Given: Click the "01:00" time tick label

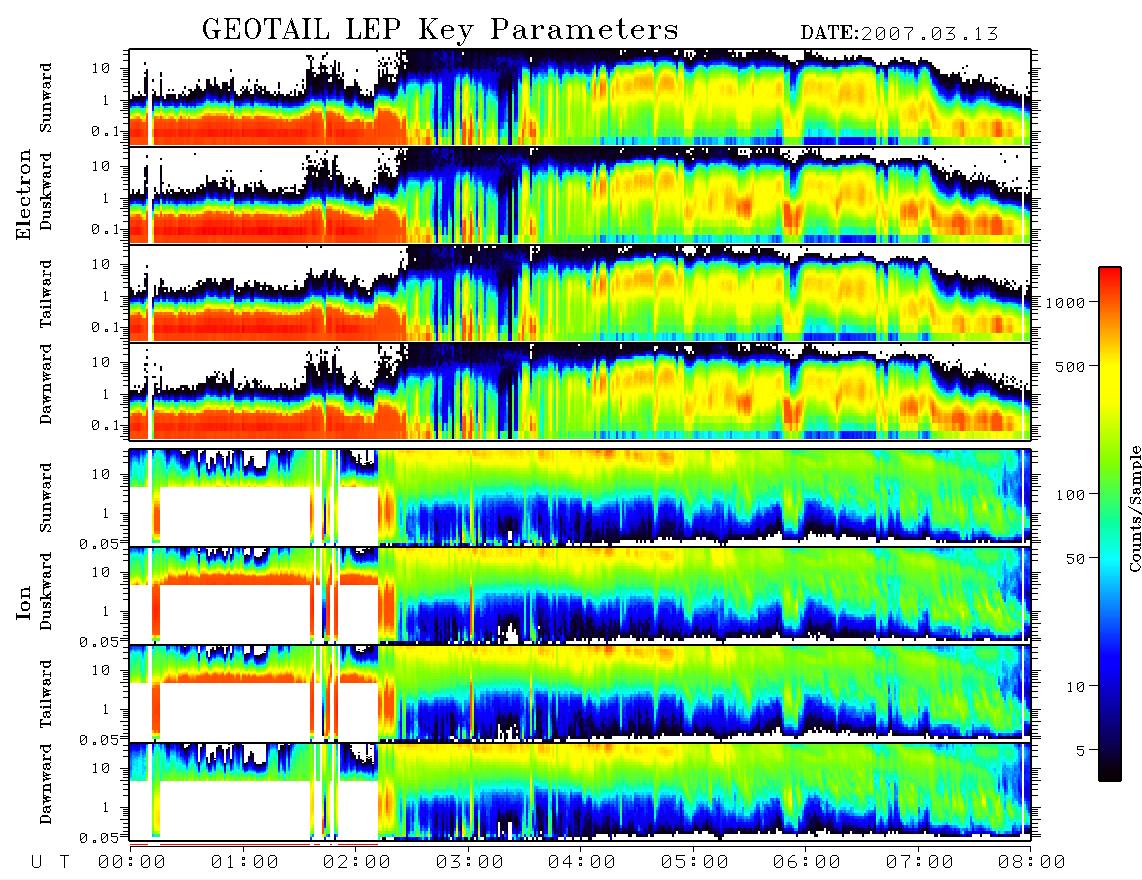Looking at the screenshot, I should tap(245, 863).
